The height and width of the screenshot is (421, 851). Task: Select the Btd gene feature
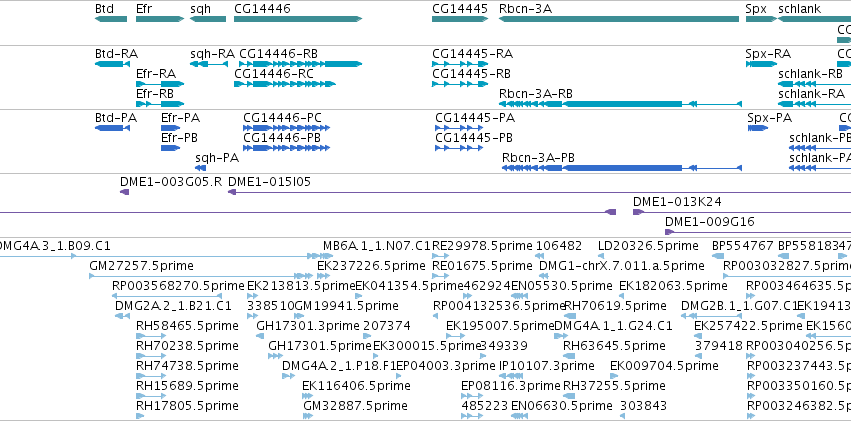click(x=111, y=19)
